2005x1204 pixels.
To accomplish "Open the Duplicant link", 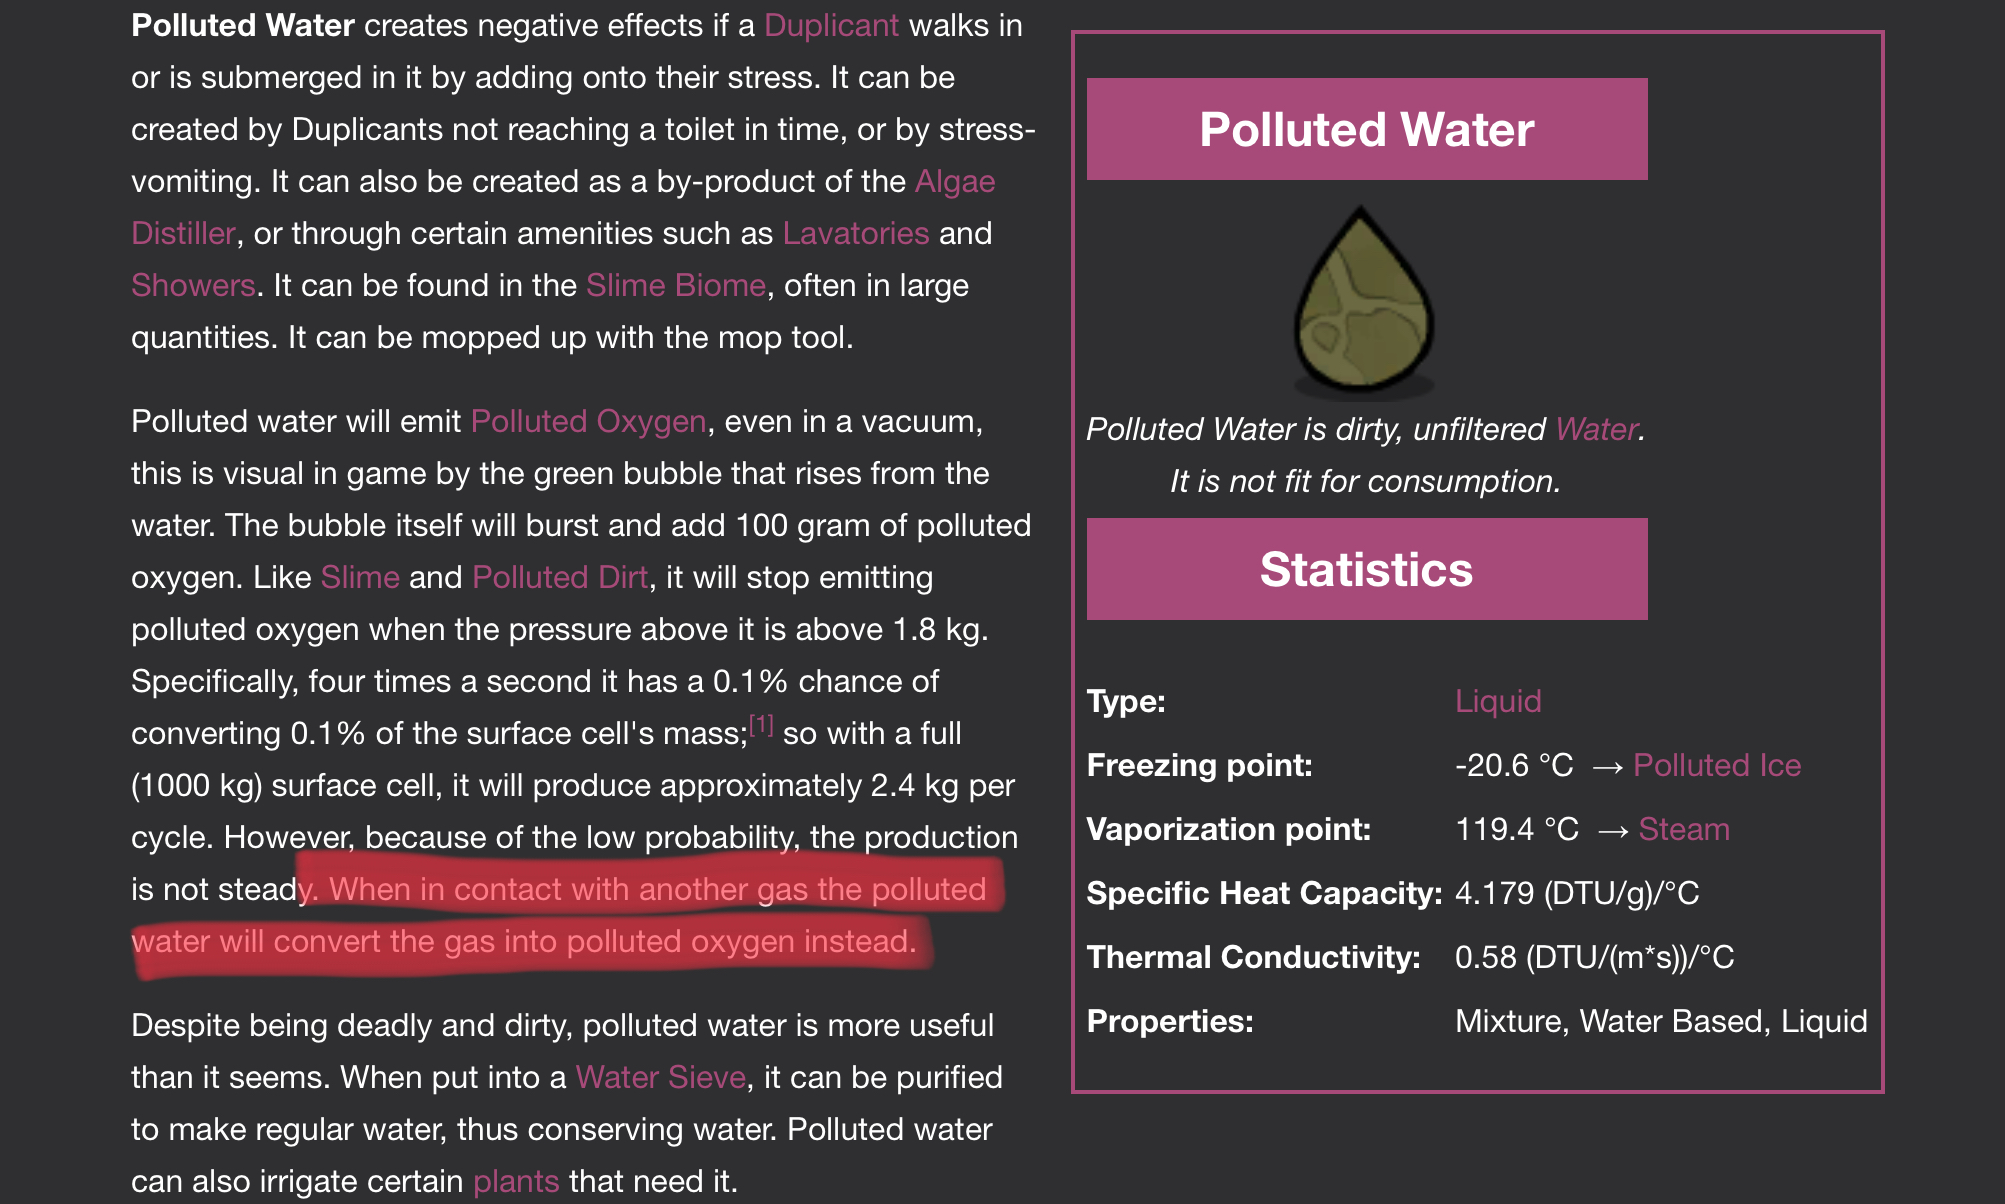I will (831, 26).
